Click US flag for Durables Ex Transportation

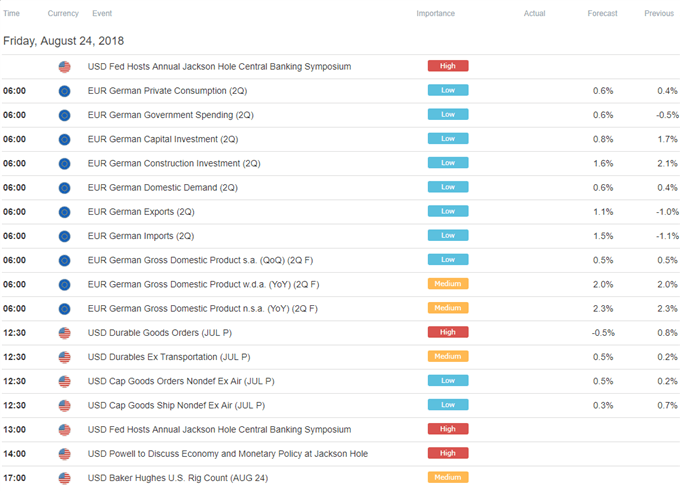tap(65, 357)
